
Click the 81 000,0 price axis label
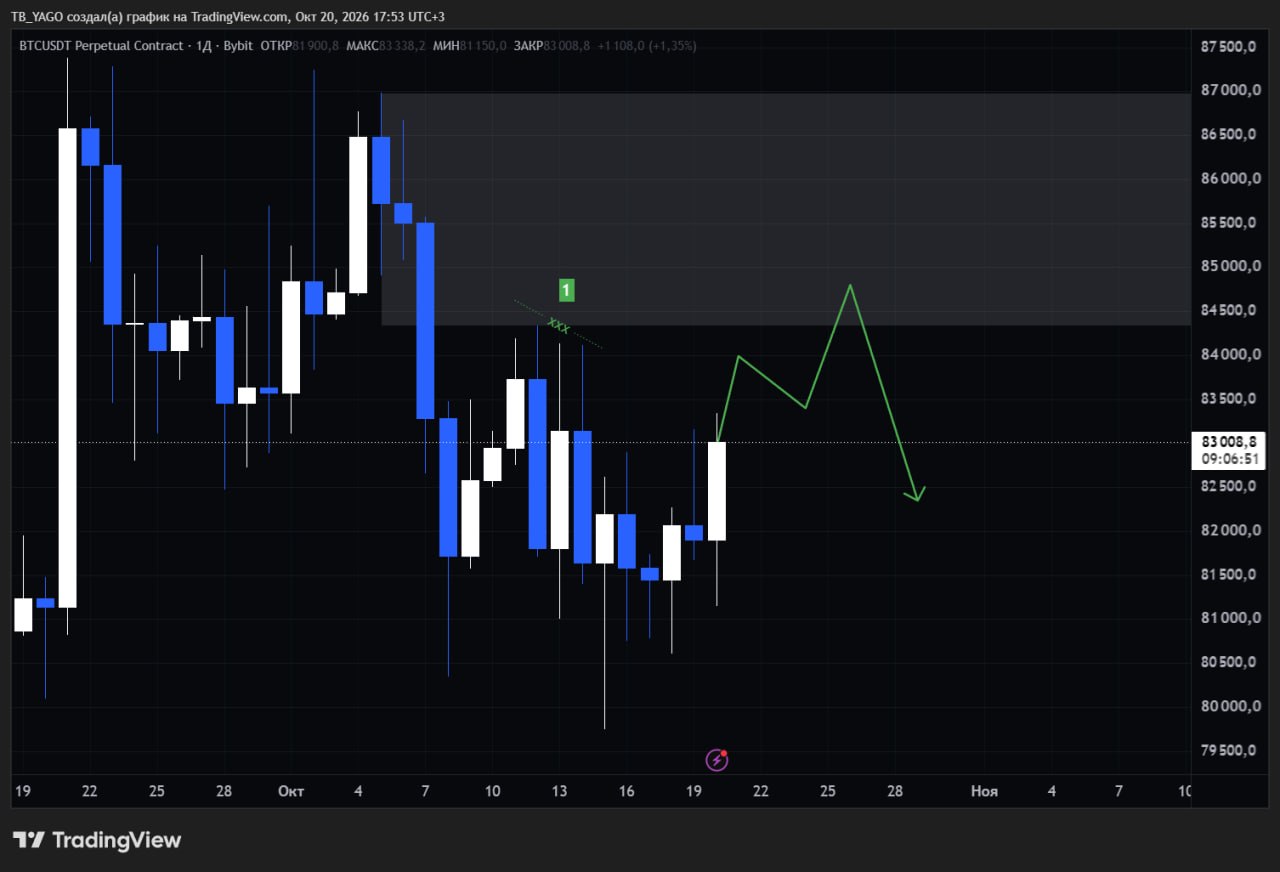[1228, 619]
